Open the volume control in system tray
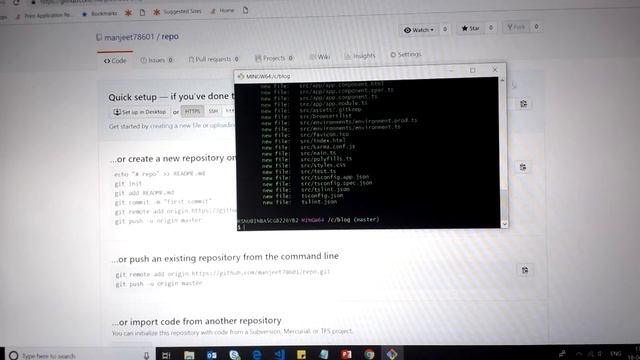The image size is (640, 360). [600, 354]
